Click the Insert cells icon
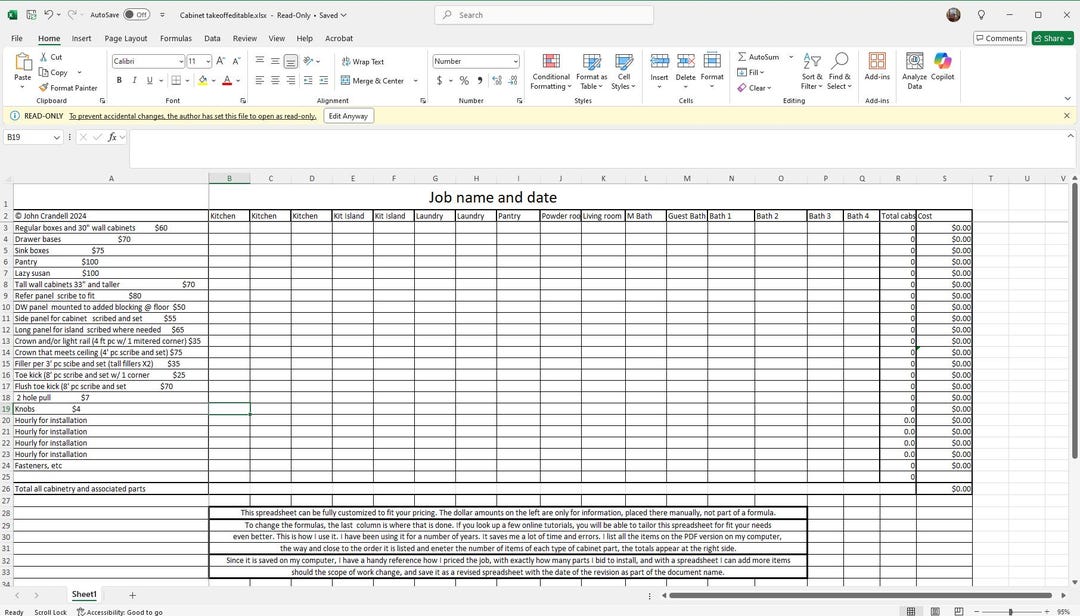Screen dimensions: 1080x616 (x=659, y=61)
